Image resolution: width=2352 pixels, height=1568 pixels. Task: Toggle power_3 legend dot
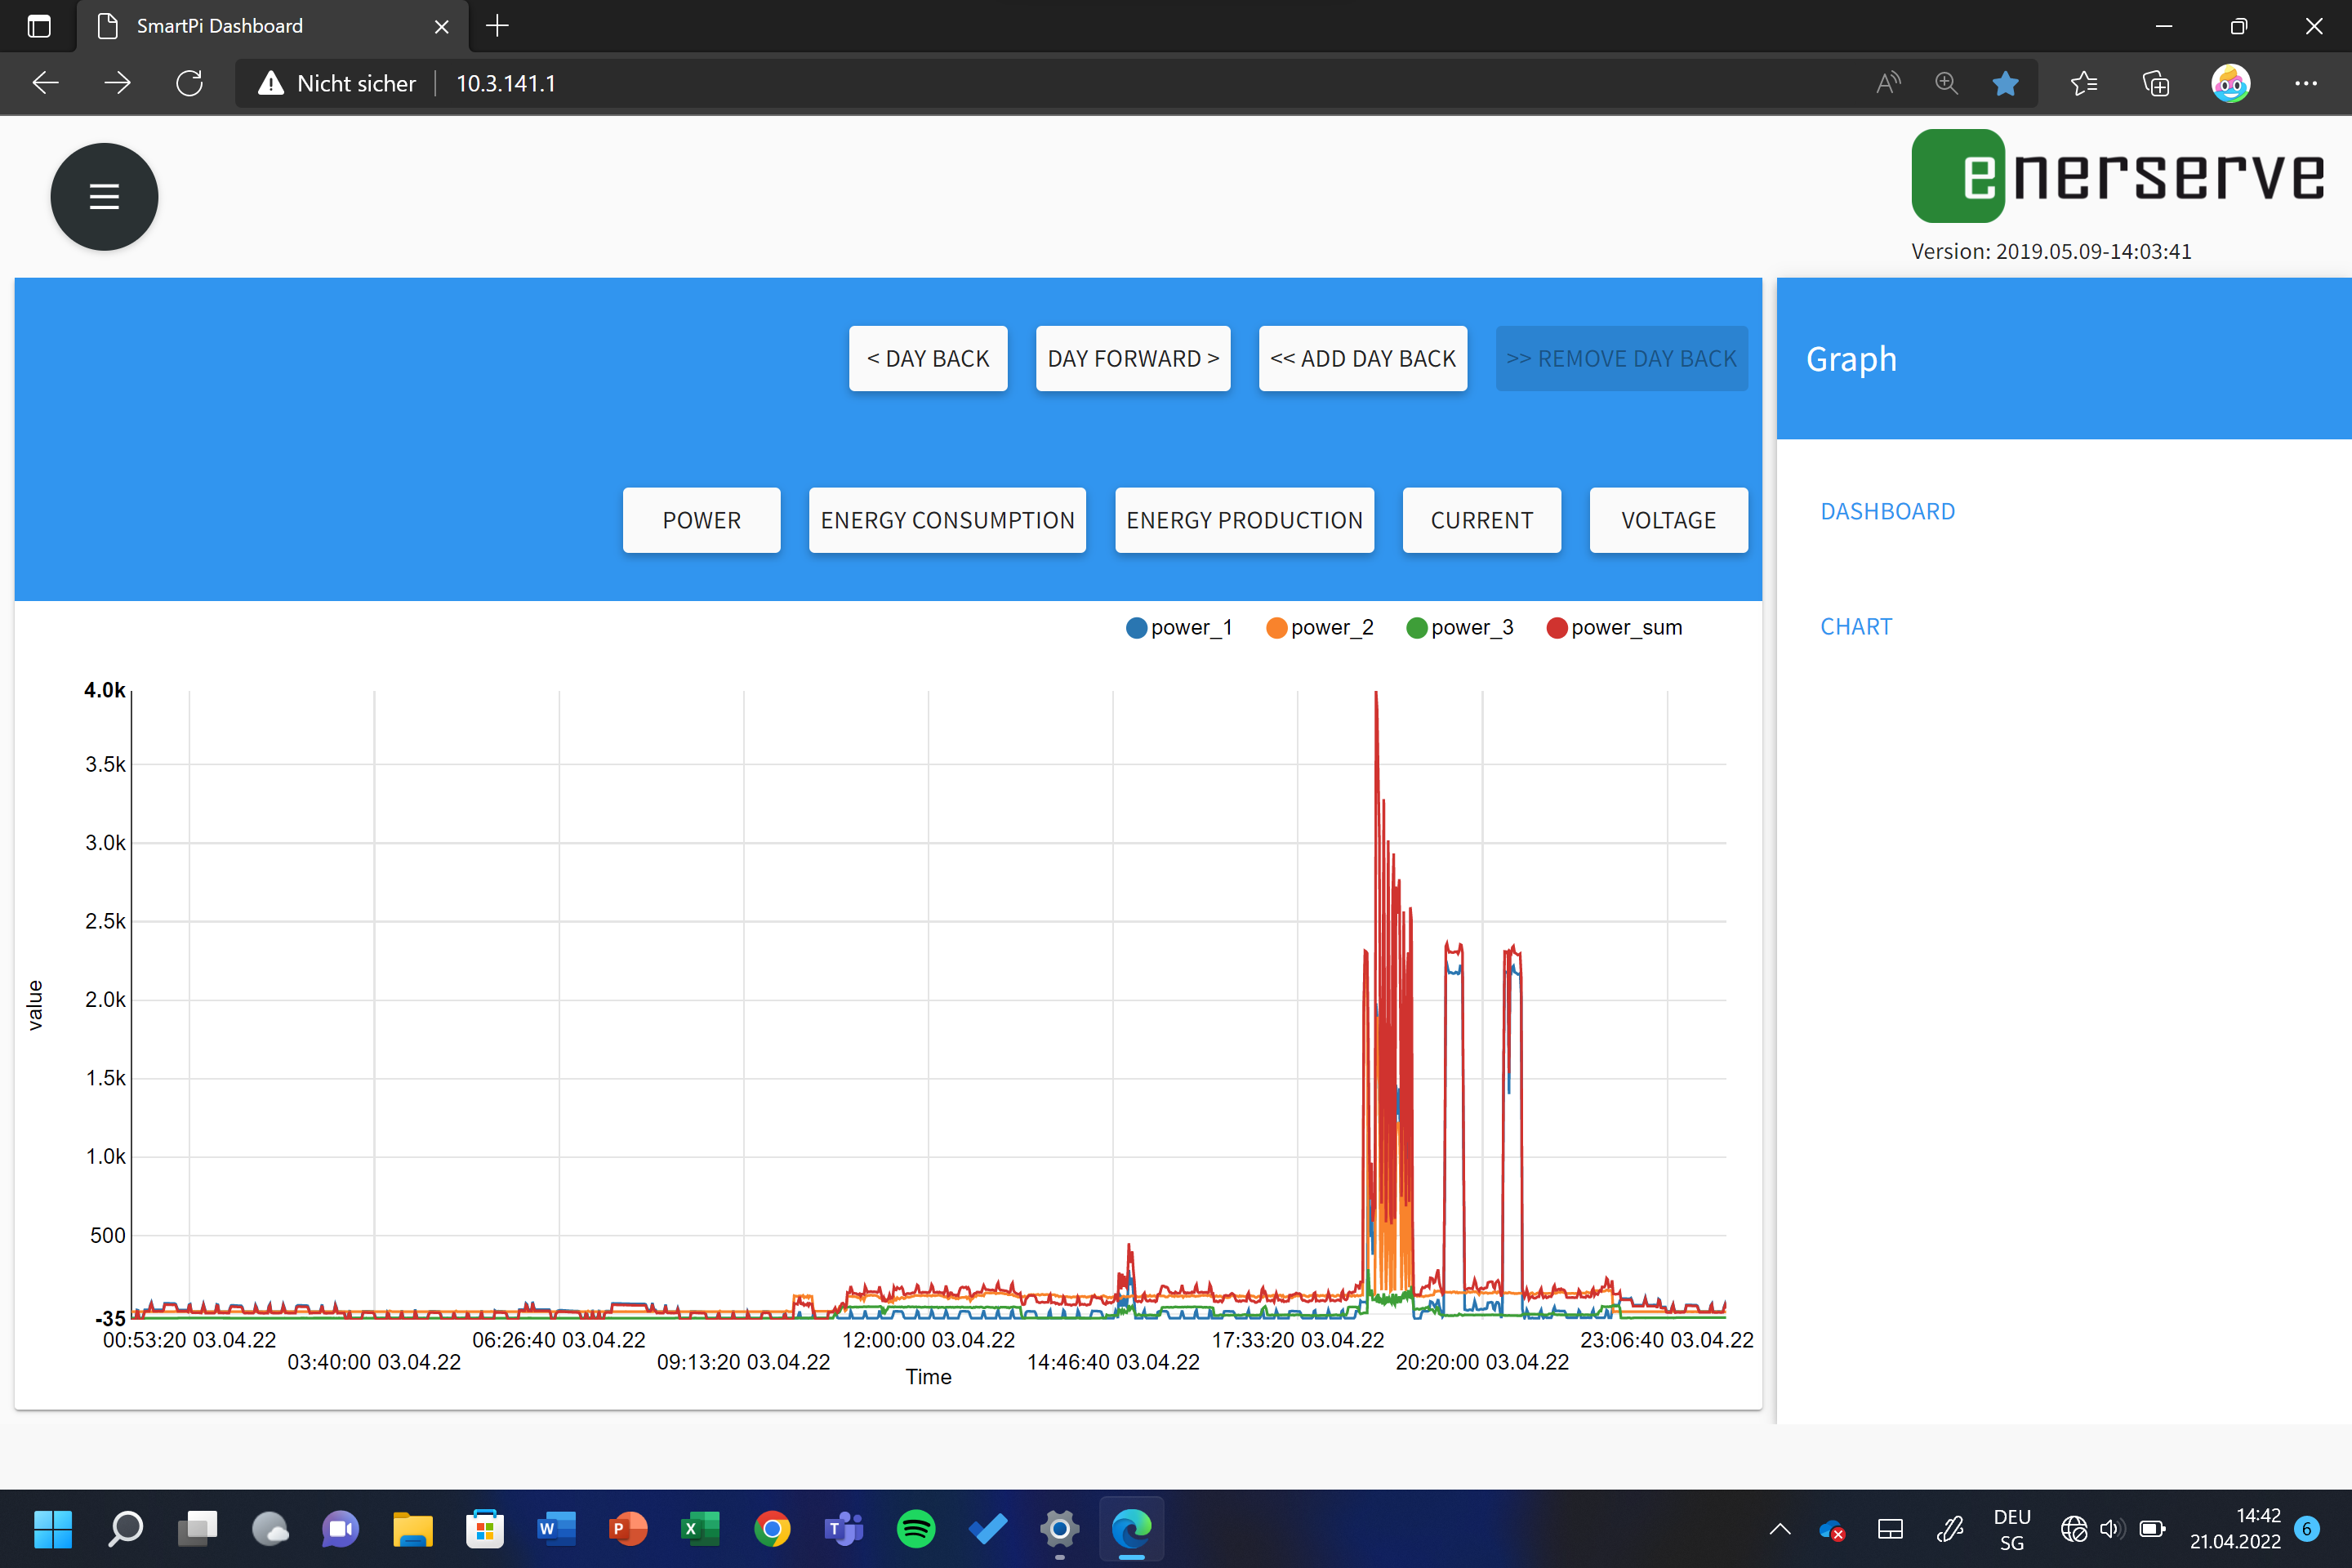tap(1416, 628)
